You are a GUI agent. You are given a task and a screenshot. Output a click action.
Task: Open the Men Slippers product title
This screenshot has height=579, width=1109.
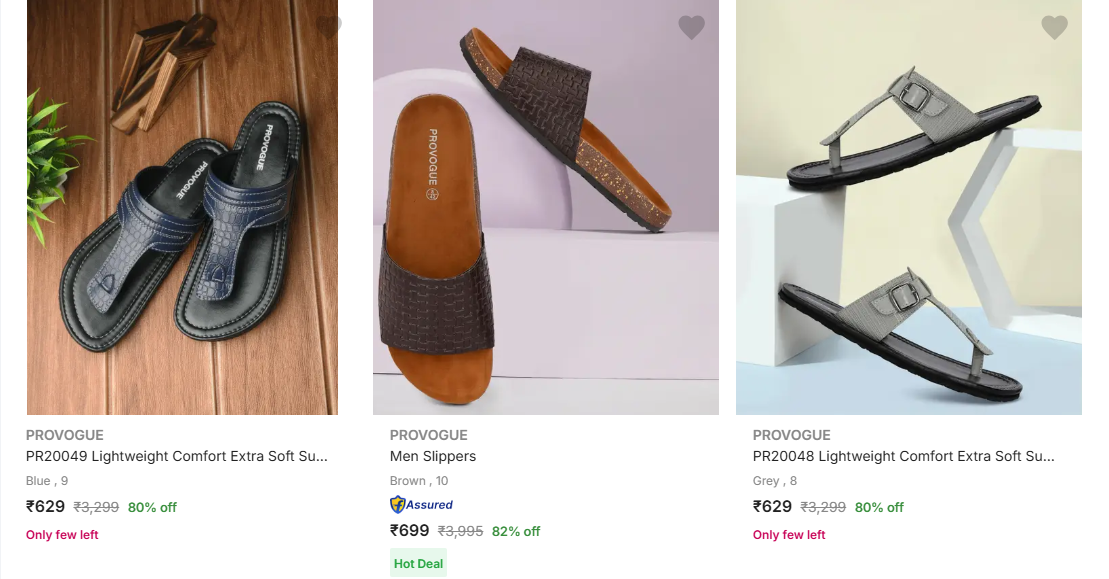coord(433,456)
